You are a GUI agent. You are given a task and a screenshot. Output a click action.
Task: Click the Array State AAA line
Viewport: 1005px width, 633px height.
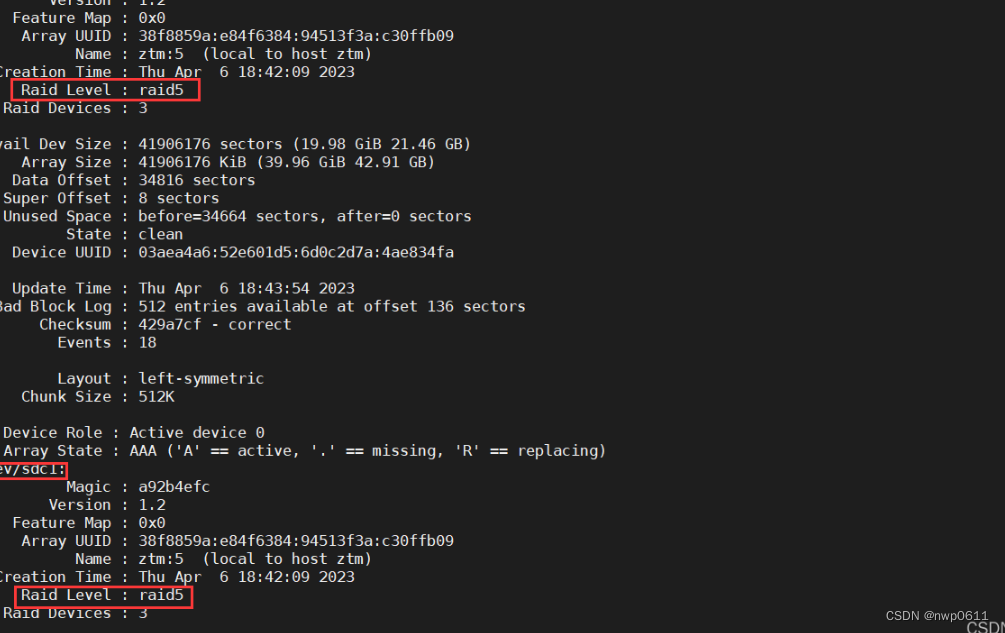pos(304,451)
